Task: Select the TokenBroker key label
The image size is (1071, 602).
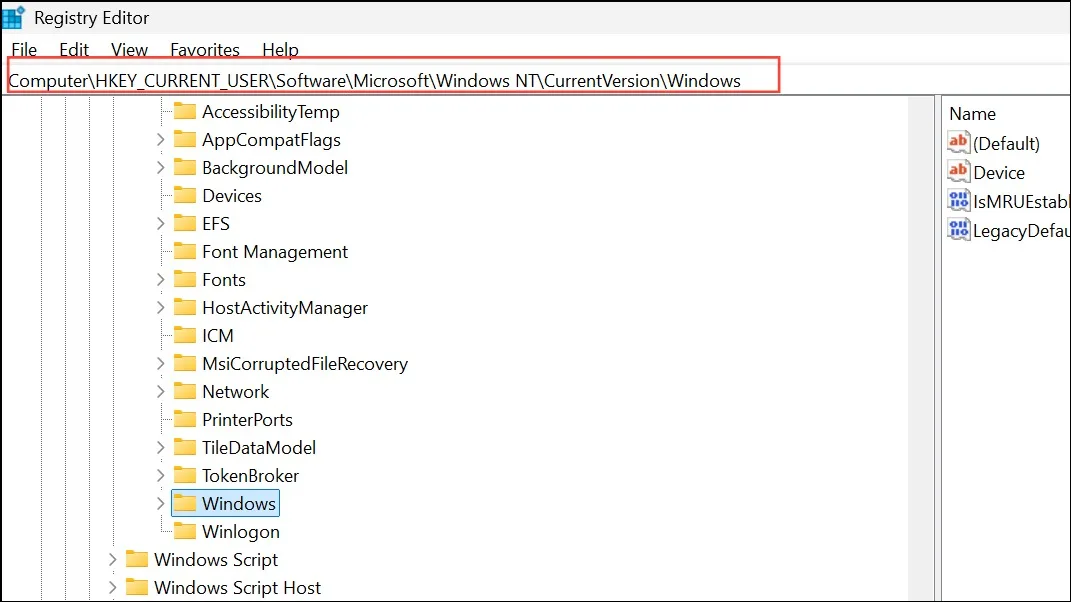Action: click(x=250, y=476)
